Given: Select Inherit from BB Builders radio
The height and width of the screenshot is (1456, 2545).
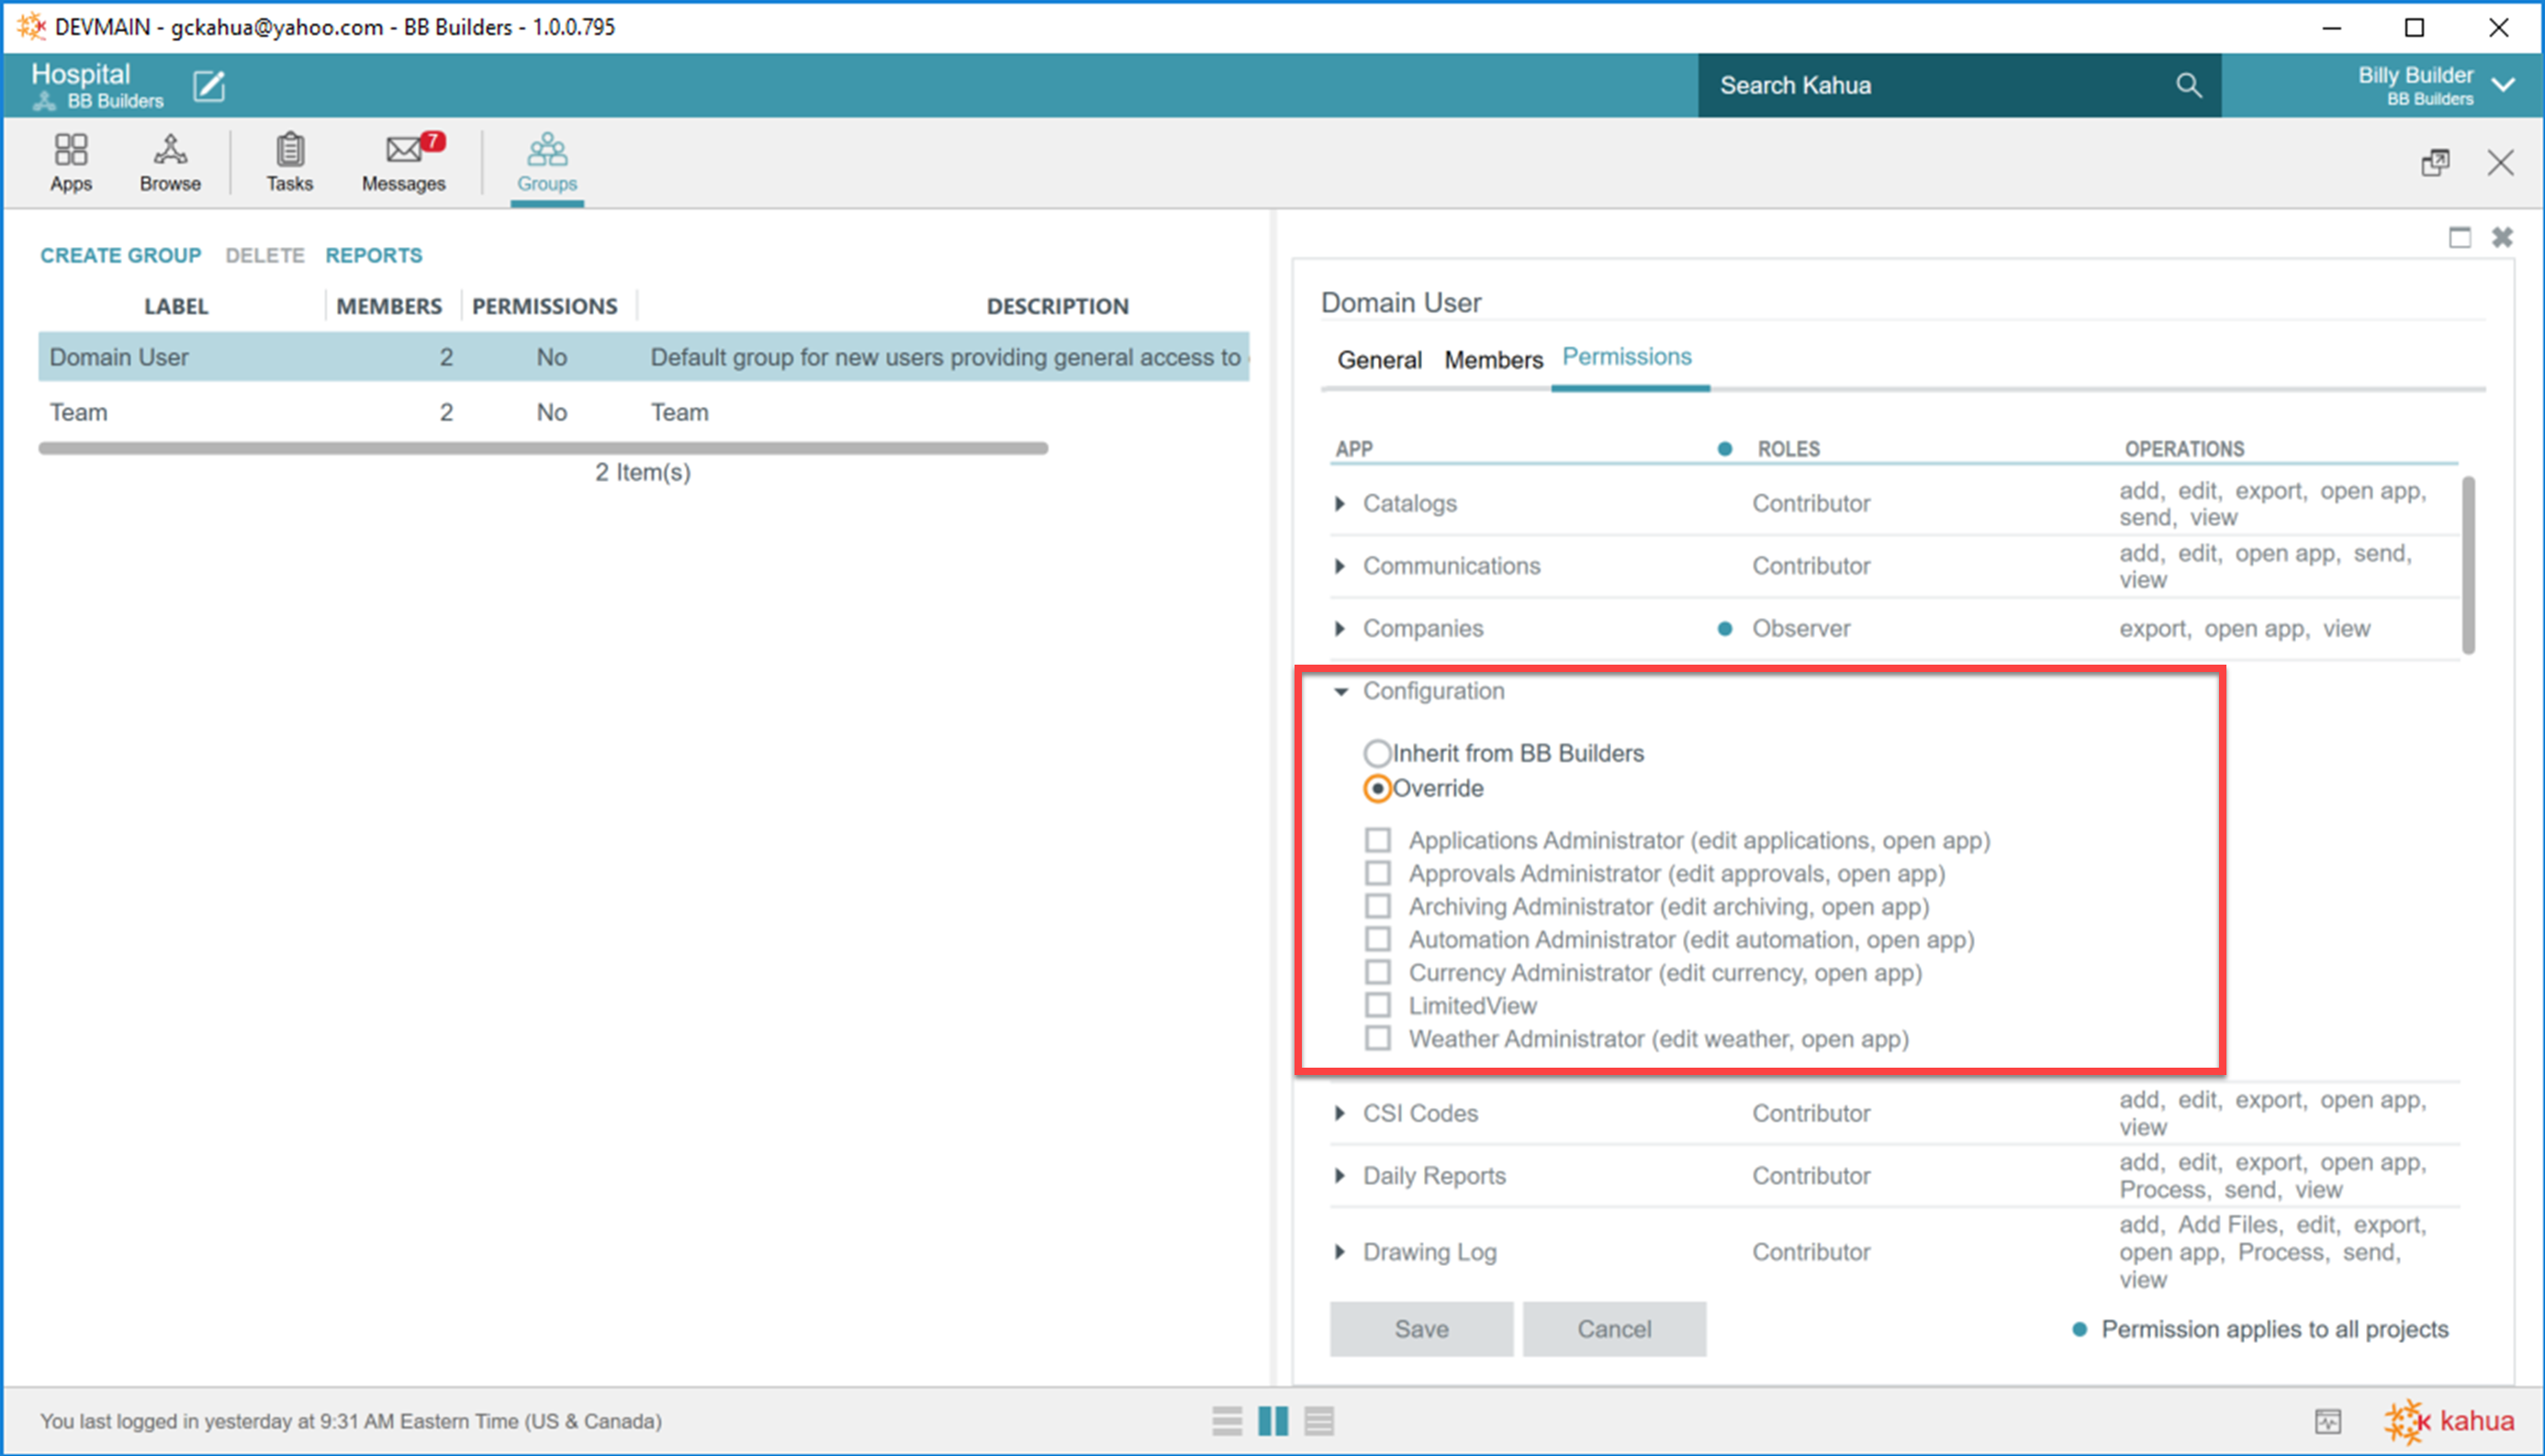Looking at the screenshot, I should [1377, 753].
